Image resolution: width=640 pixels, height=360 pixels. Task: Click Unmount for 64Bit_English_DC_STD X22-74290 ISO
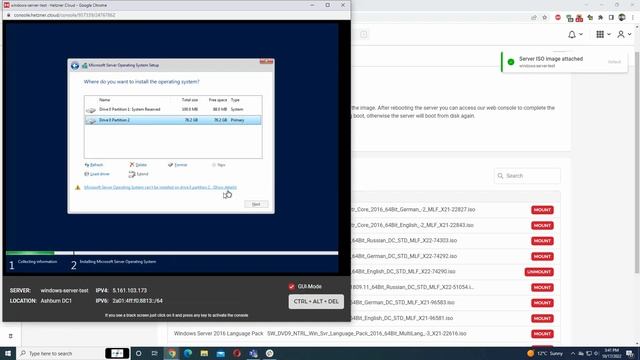[539, 272]
